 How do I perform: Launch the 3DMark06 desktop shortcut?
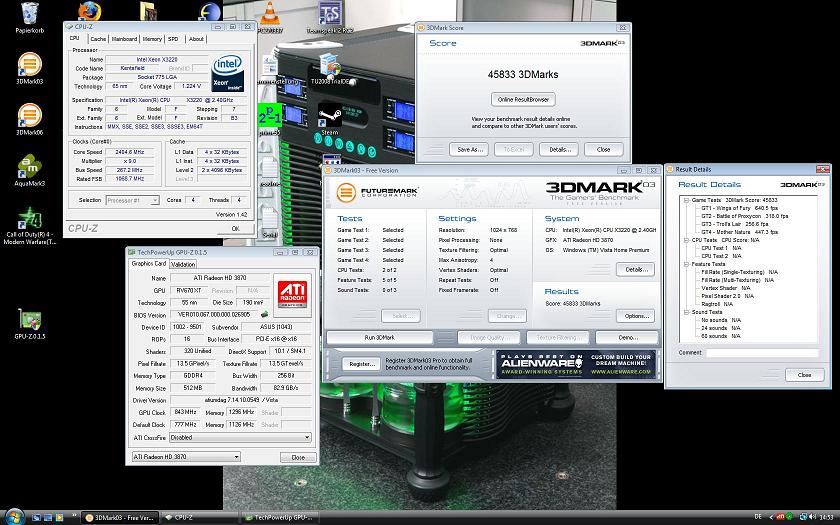click(x=29, y=119)
